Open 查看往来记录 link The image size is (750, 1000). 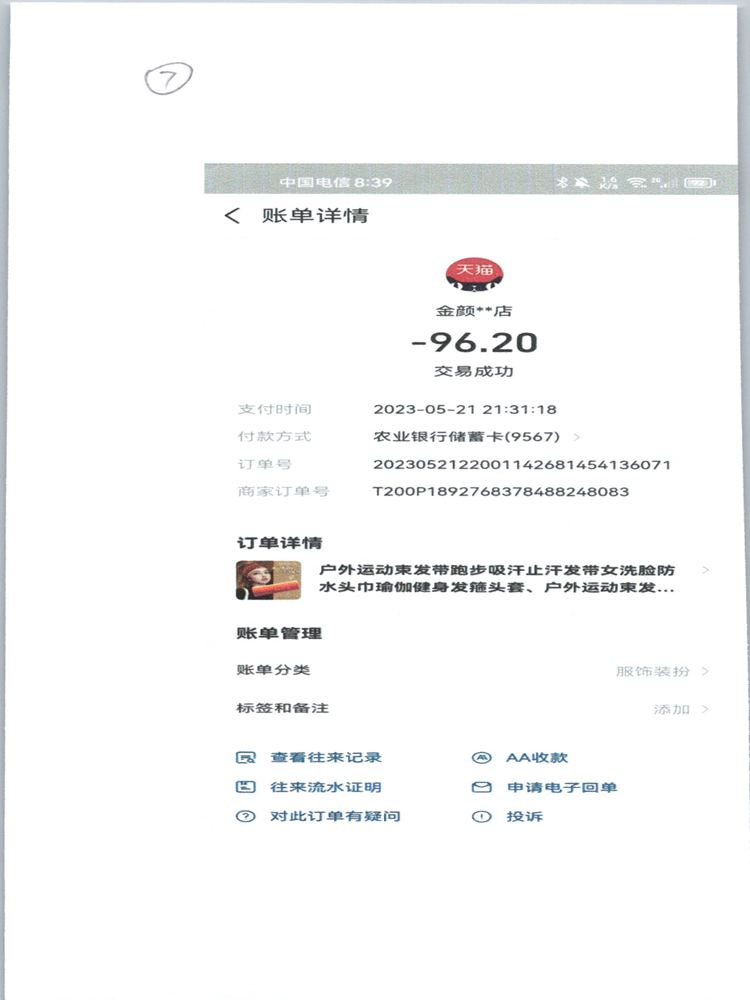click(x=326, y=758)
